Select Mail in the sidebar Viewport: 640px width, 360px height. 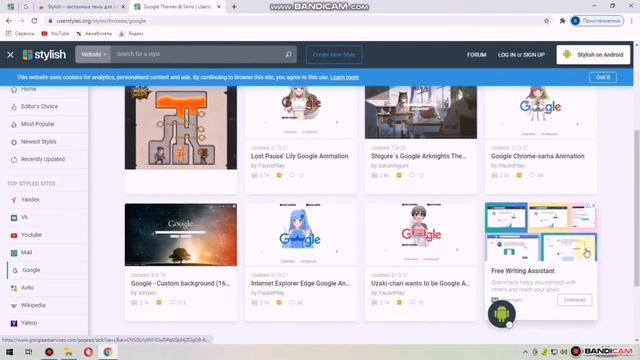click(26, 252)
